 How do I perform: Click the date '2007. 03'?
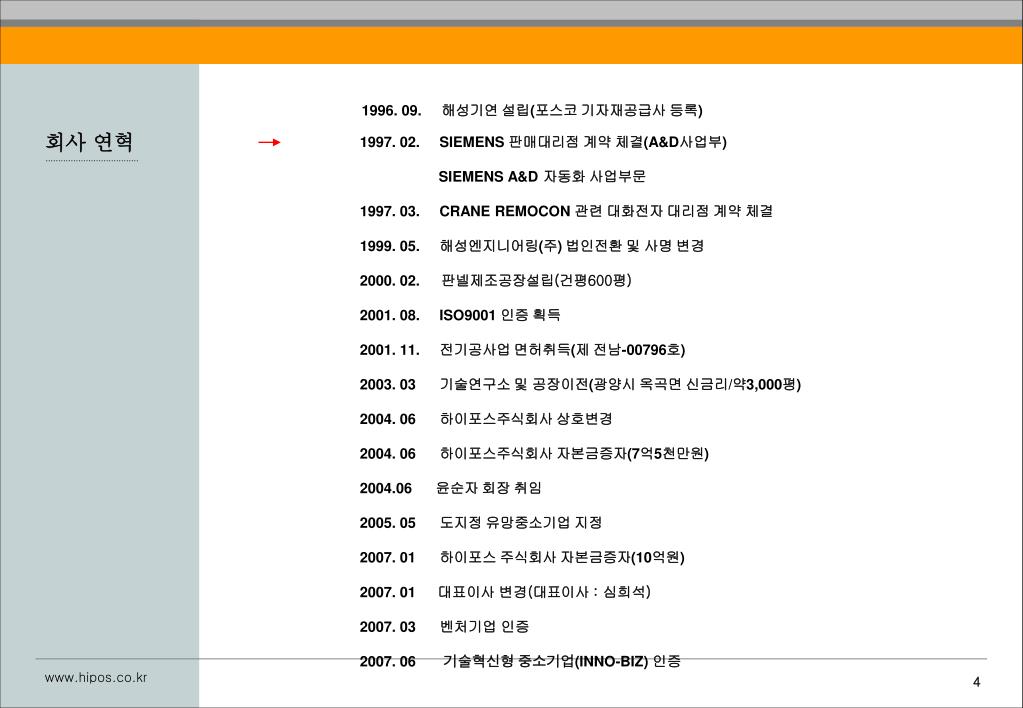pos(388,626)
